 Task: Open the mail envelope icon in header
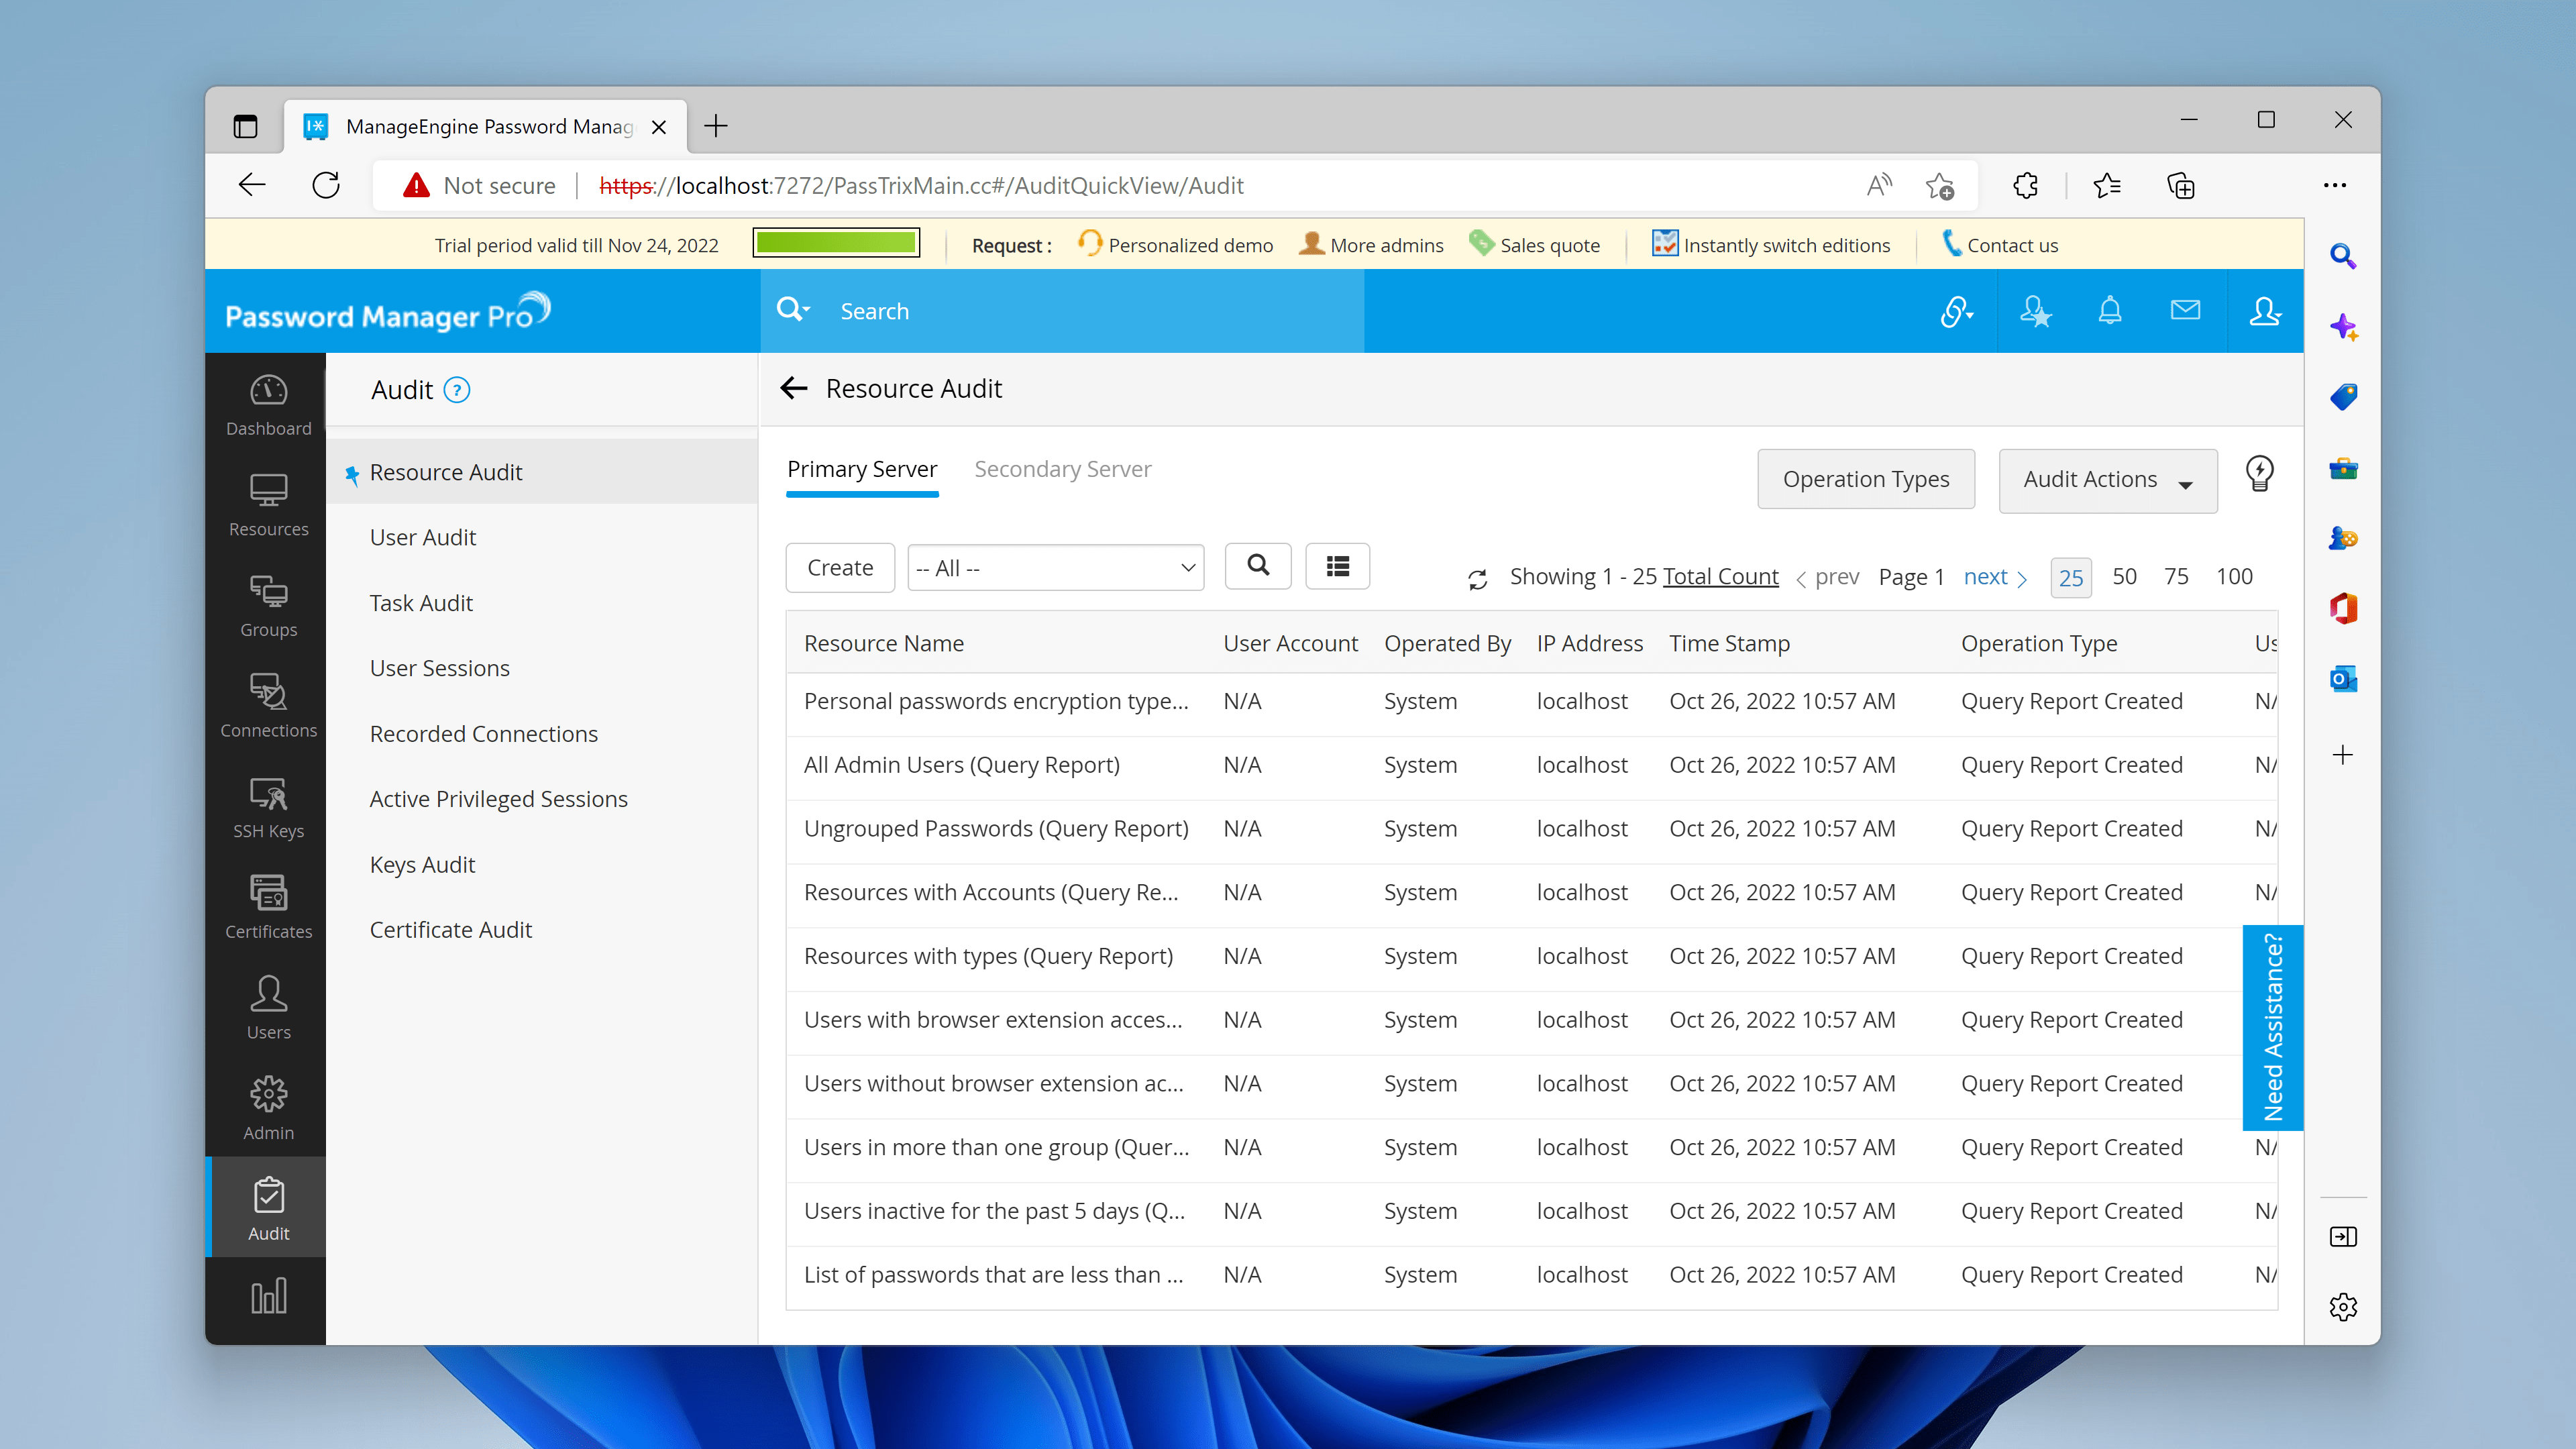[x=2185, y=311]
